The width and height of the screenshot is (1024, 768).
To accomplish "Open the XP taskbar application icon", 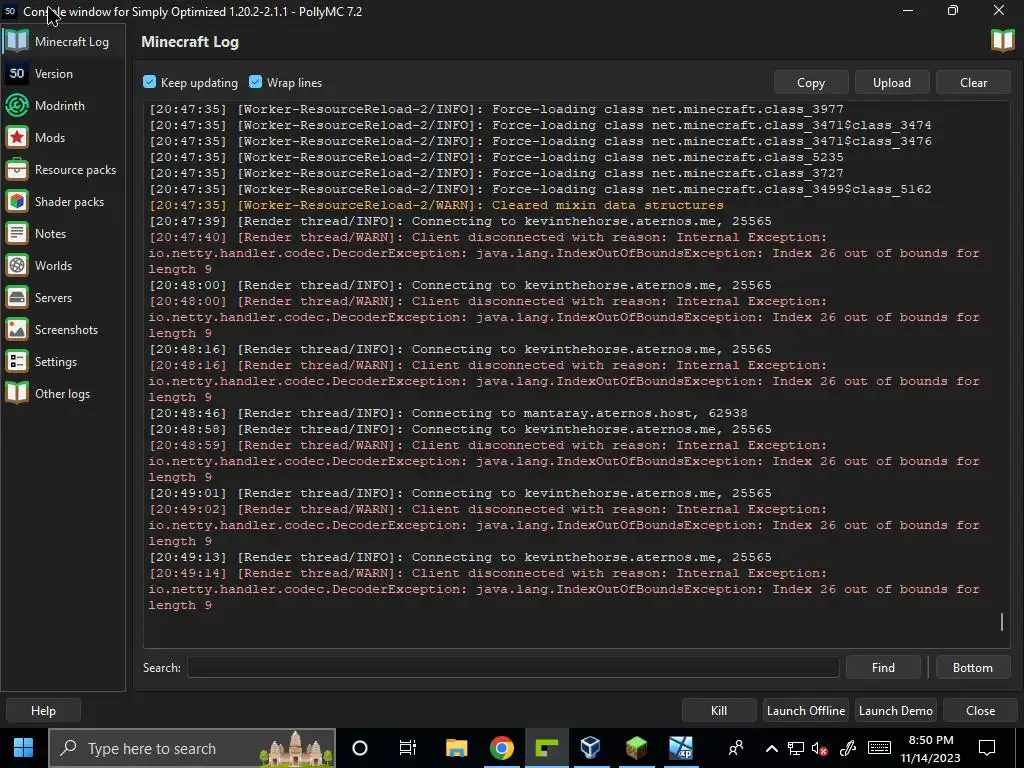I will coord(680,748).
